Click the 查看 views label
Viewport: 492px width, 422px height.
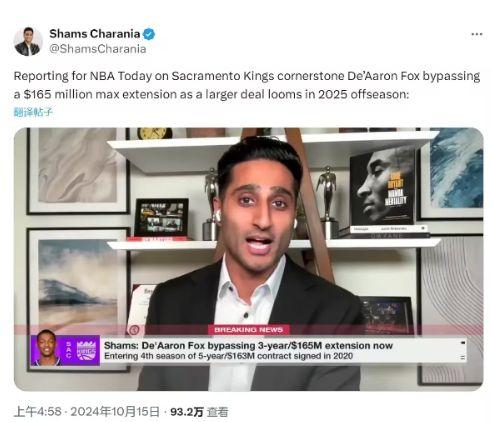coord(217,412)
